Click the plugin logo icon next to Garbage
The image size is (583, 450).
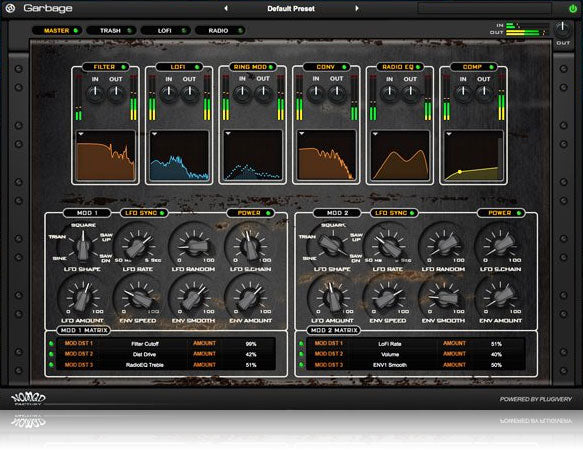tap(10, 8)
